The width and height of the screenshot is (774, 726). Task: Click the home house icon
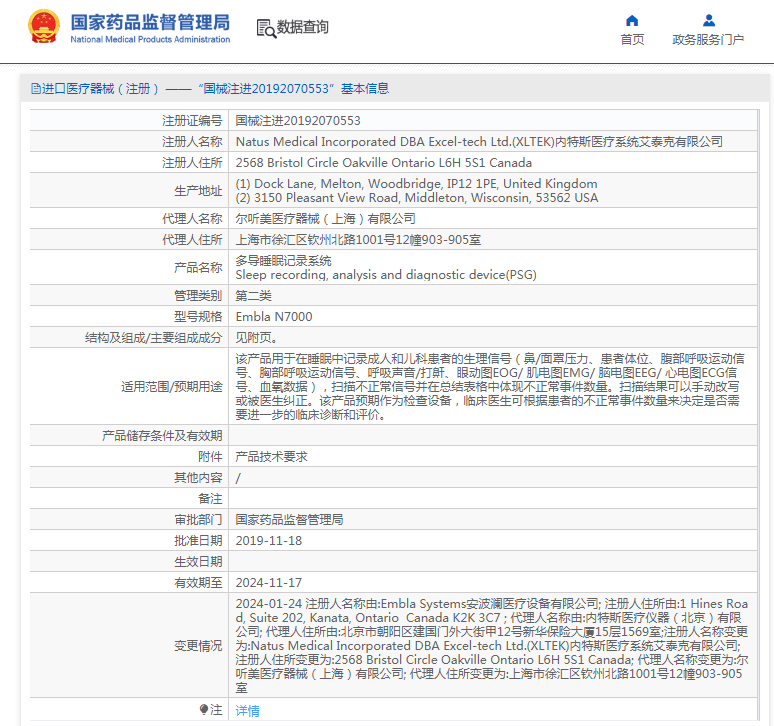coord(632,20)
